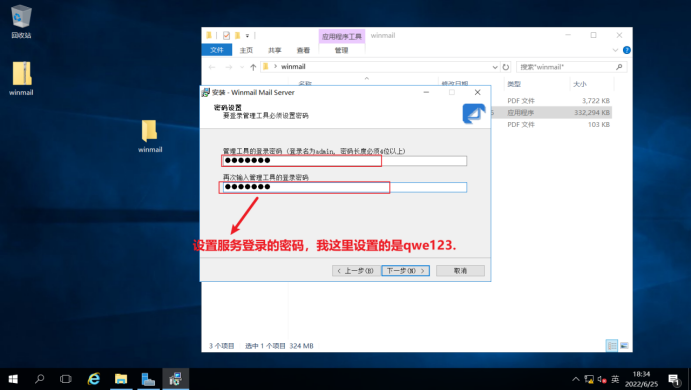Screen dimensions: 691x390
Task: Switch the input language indicator 英
Action: click(615, 379)
